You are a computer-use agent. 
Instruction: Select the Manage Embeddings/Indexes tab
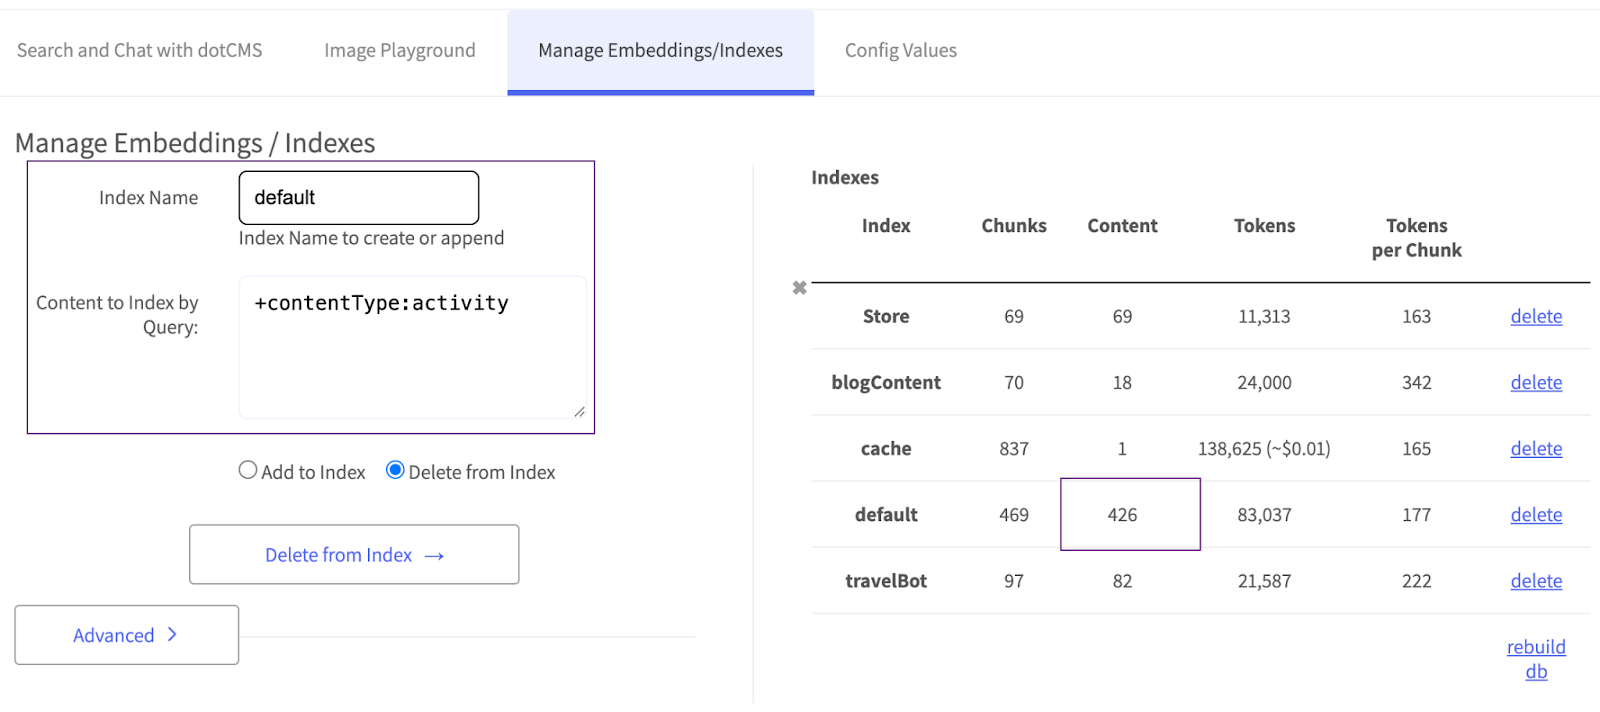click(x=660, y=50)
